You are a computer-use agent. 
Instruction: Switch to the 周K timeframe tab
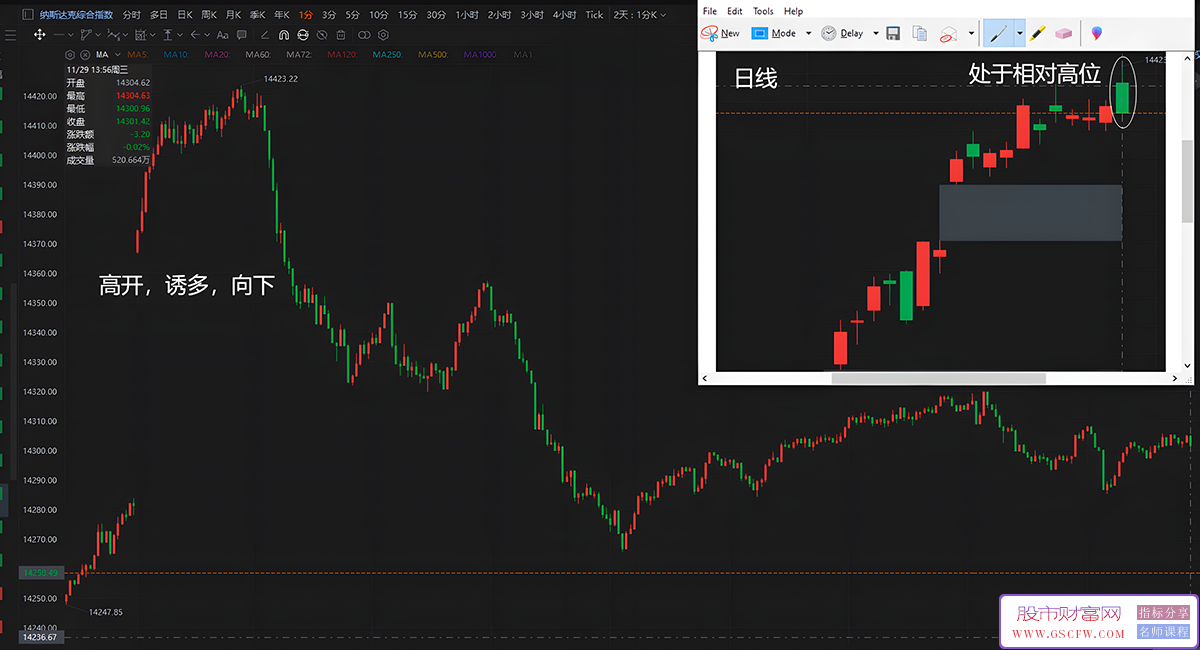pos(209,15)
